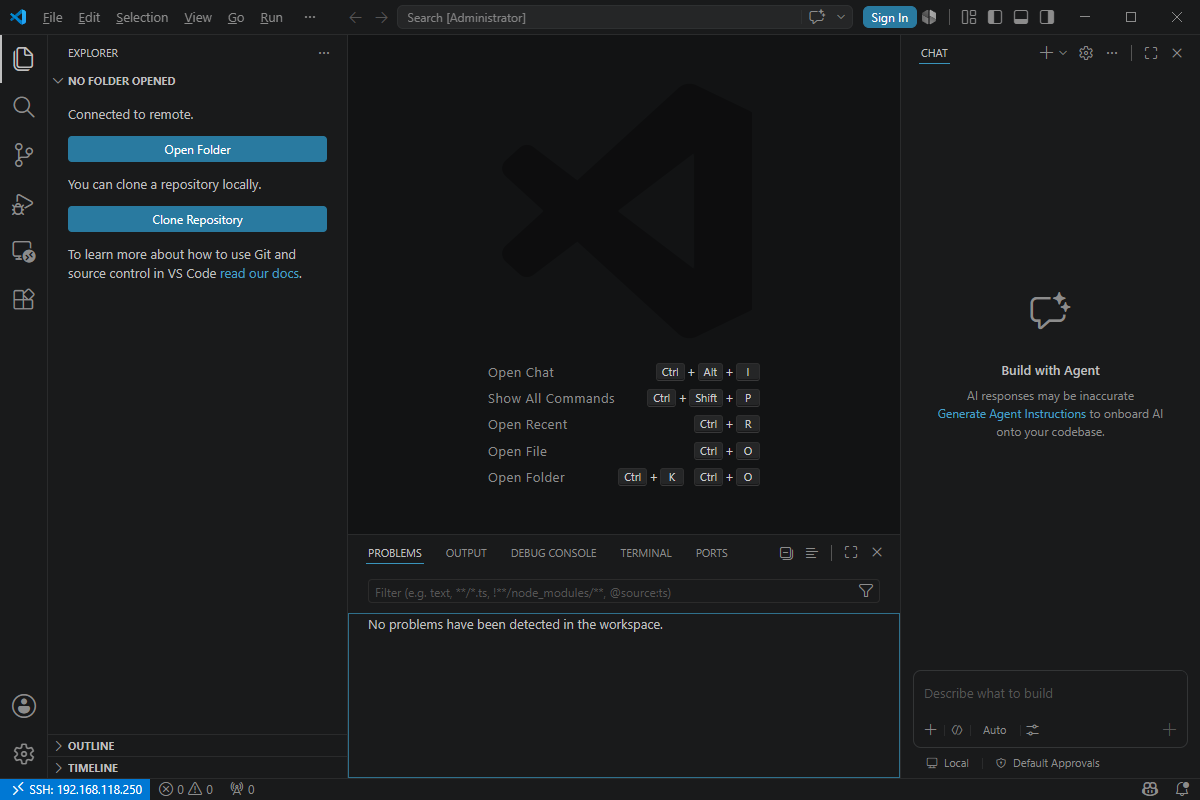Open the Accounts icon in activity bar
This screenshot has height=800, width=1200.
click(23, 706)
